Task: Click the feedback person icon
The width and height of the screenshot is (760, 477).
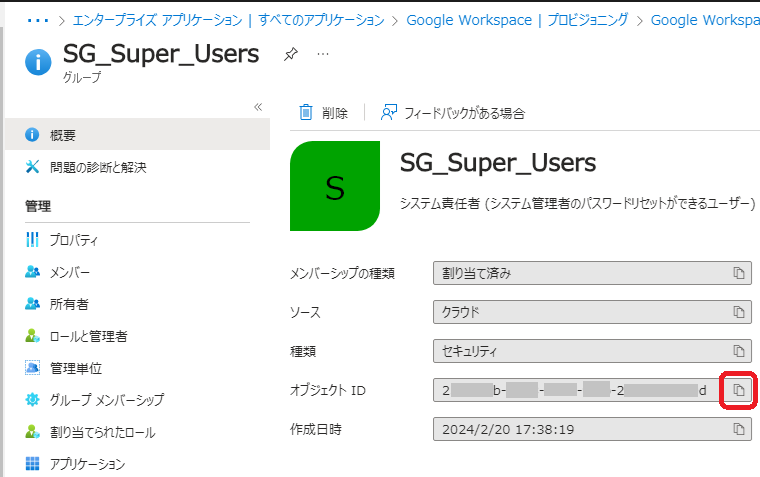Action: [389, 112]
